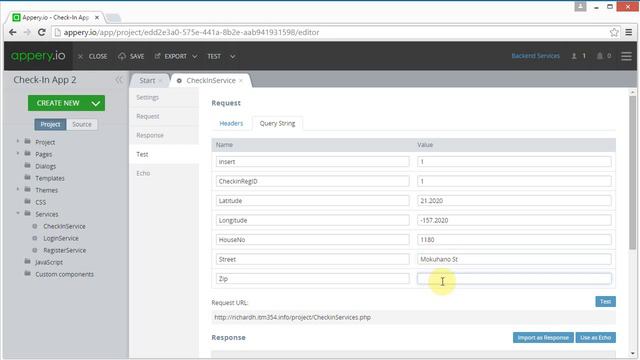Click the appery.io logo
Image resolution: width=640 pixels, height=360 pixels.
click(38, 56)
